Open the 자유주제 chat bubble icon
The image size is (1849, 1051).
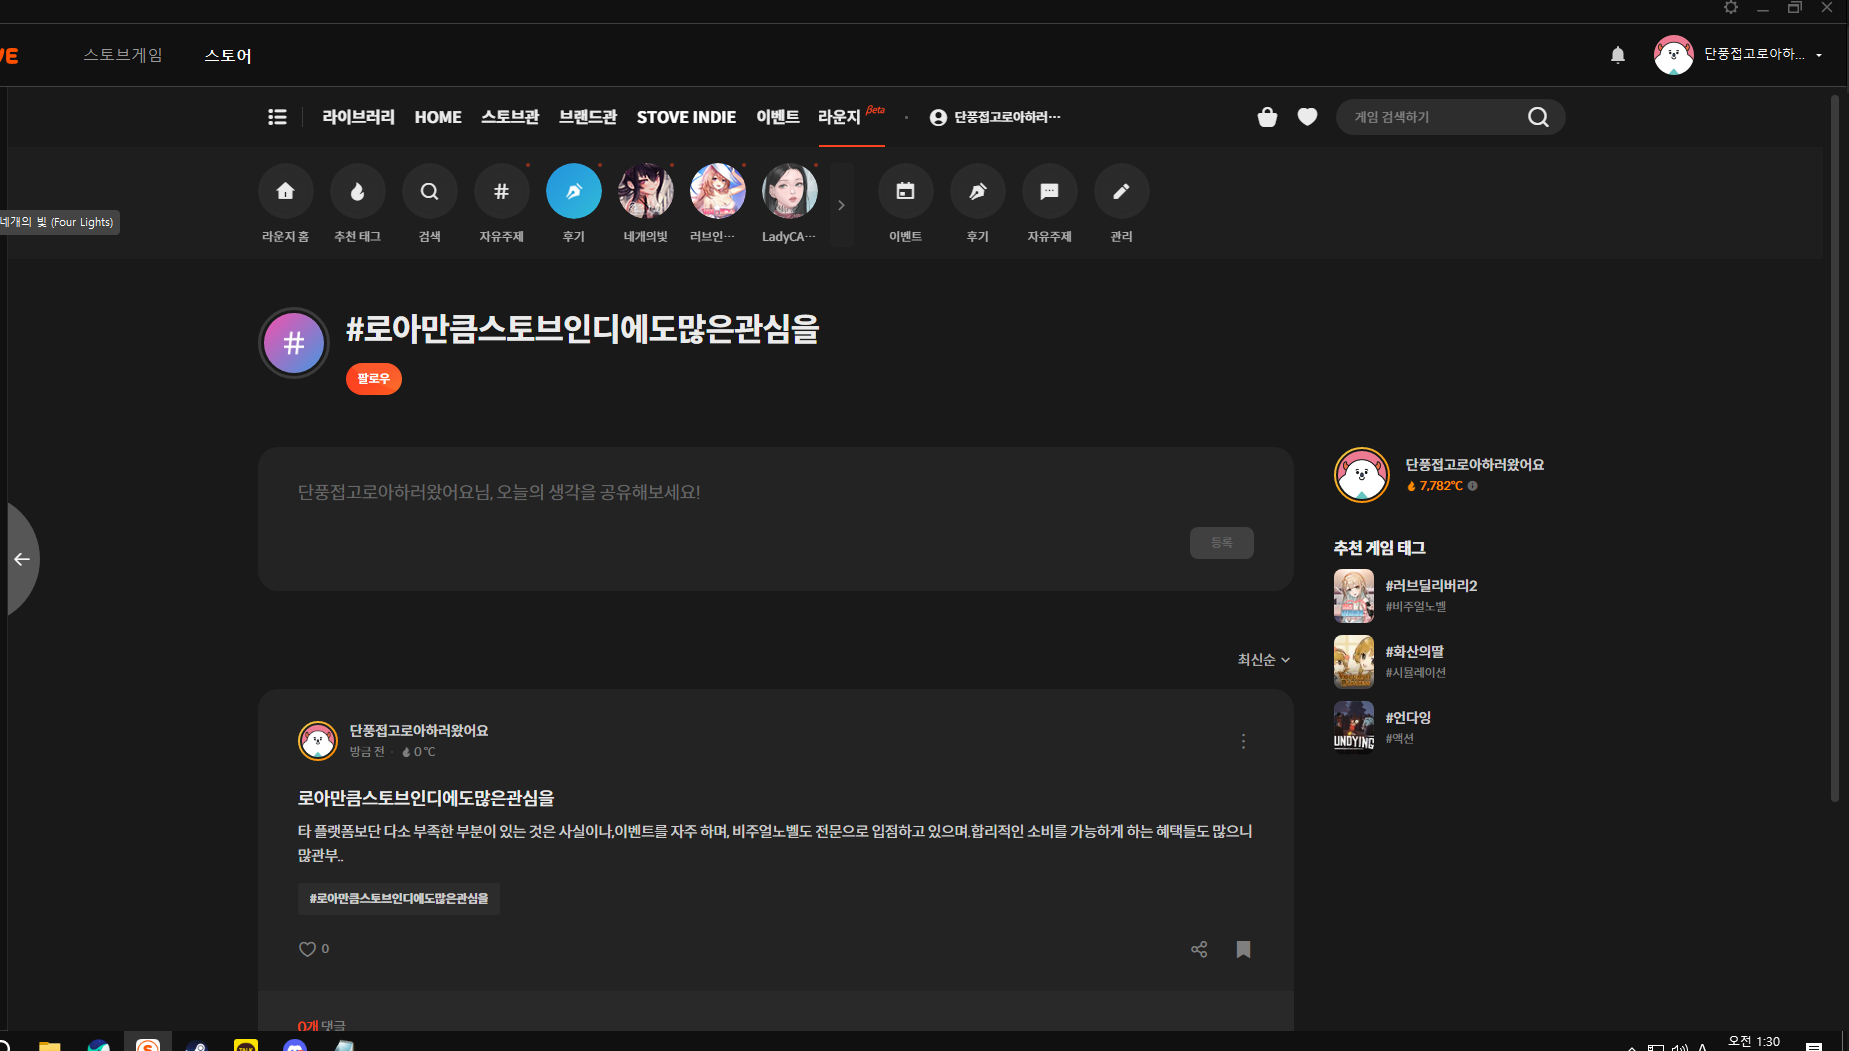[x=1049, y=191]
